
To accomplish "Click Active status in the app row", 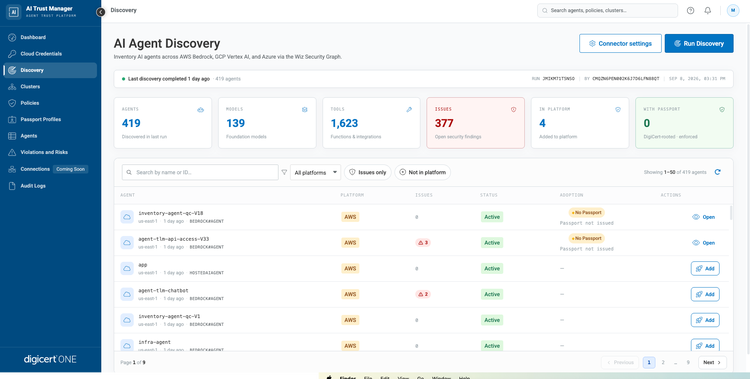I will click(x=492, y=268).
